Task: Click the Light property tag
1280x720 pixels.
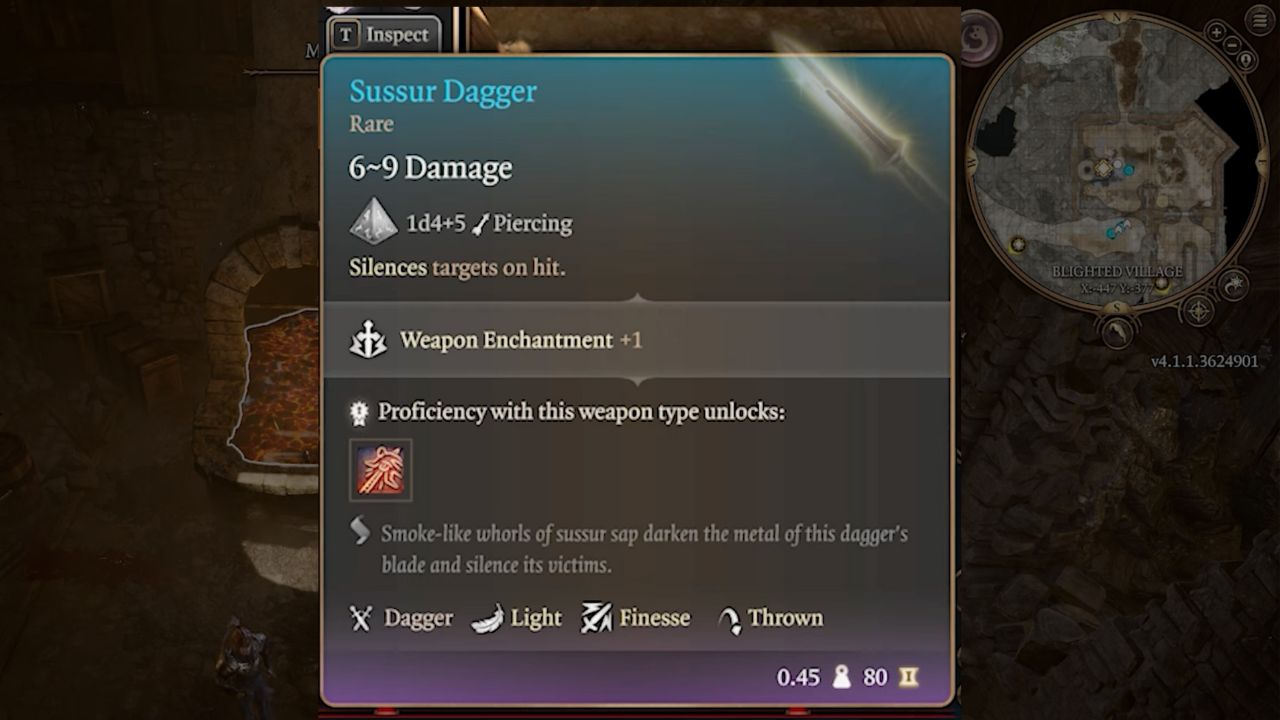Action: tap(516, 618)
